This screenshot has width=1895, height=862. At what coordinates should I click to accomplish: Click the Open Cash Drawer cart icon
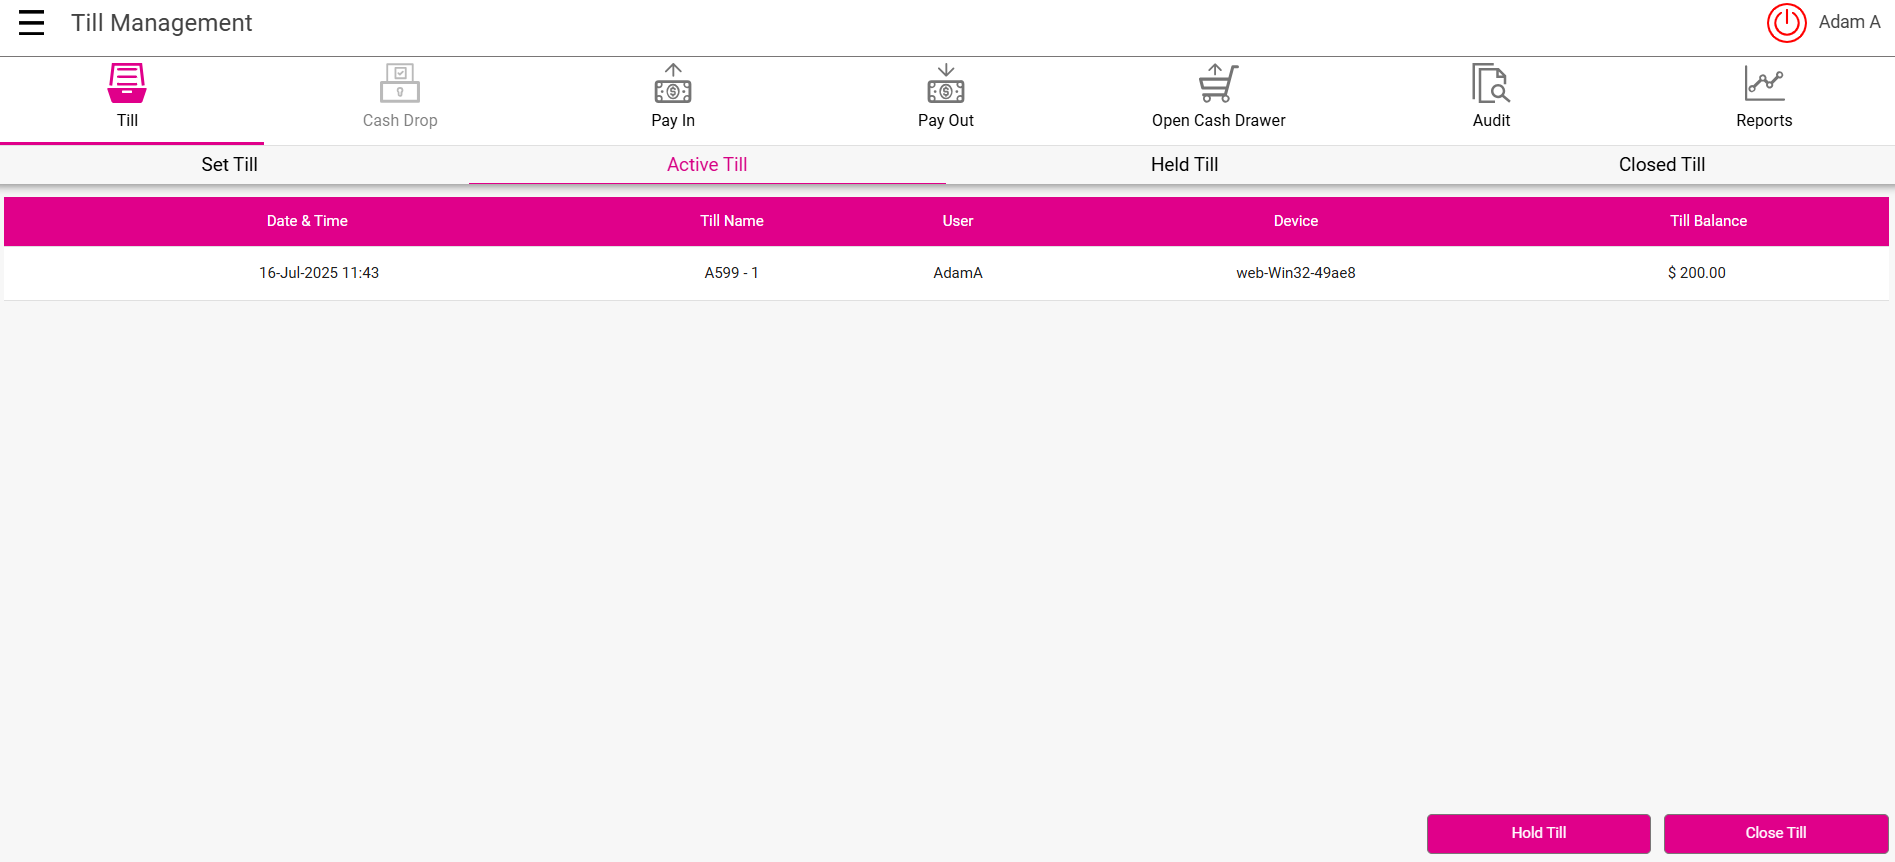[x=1218, y=84]
